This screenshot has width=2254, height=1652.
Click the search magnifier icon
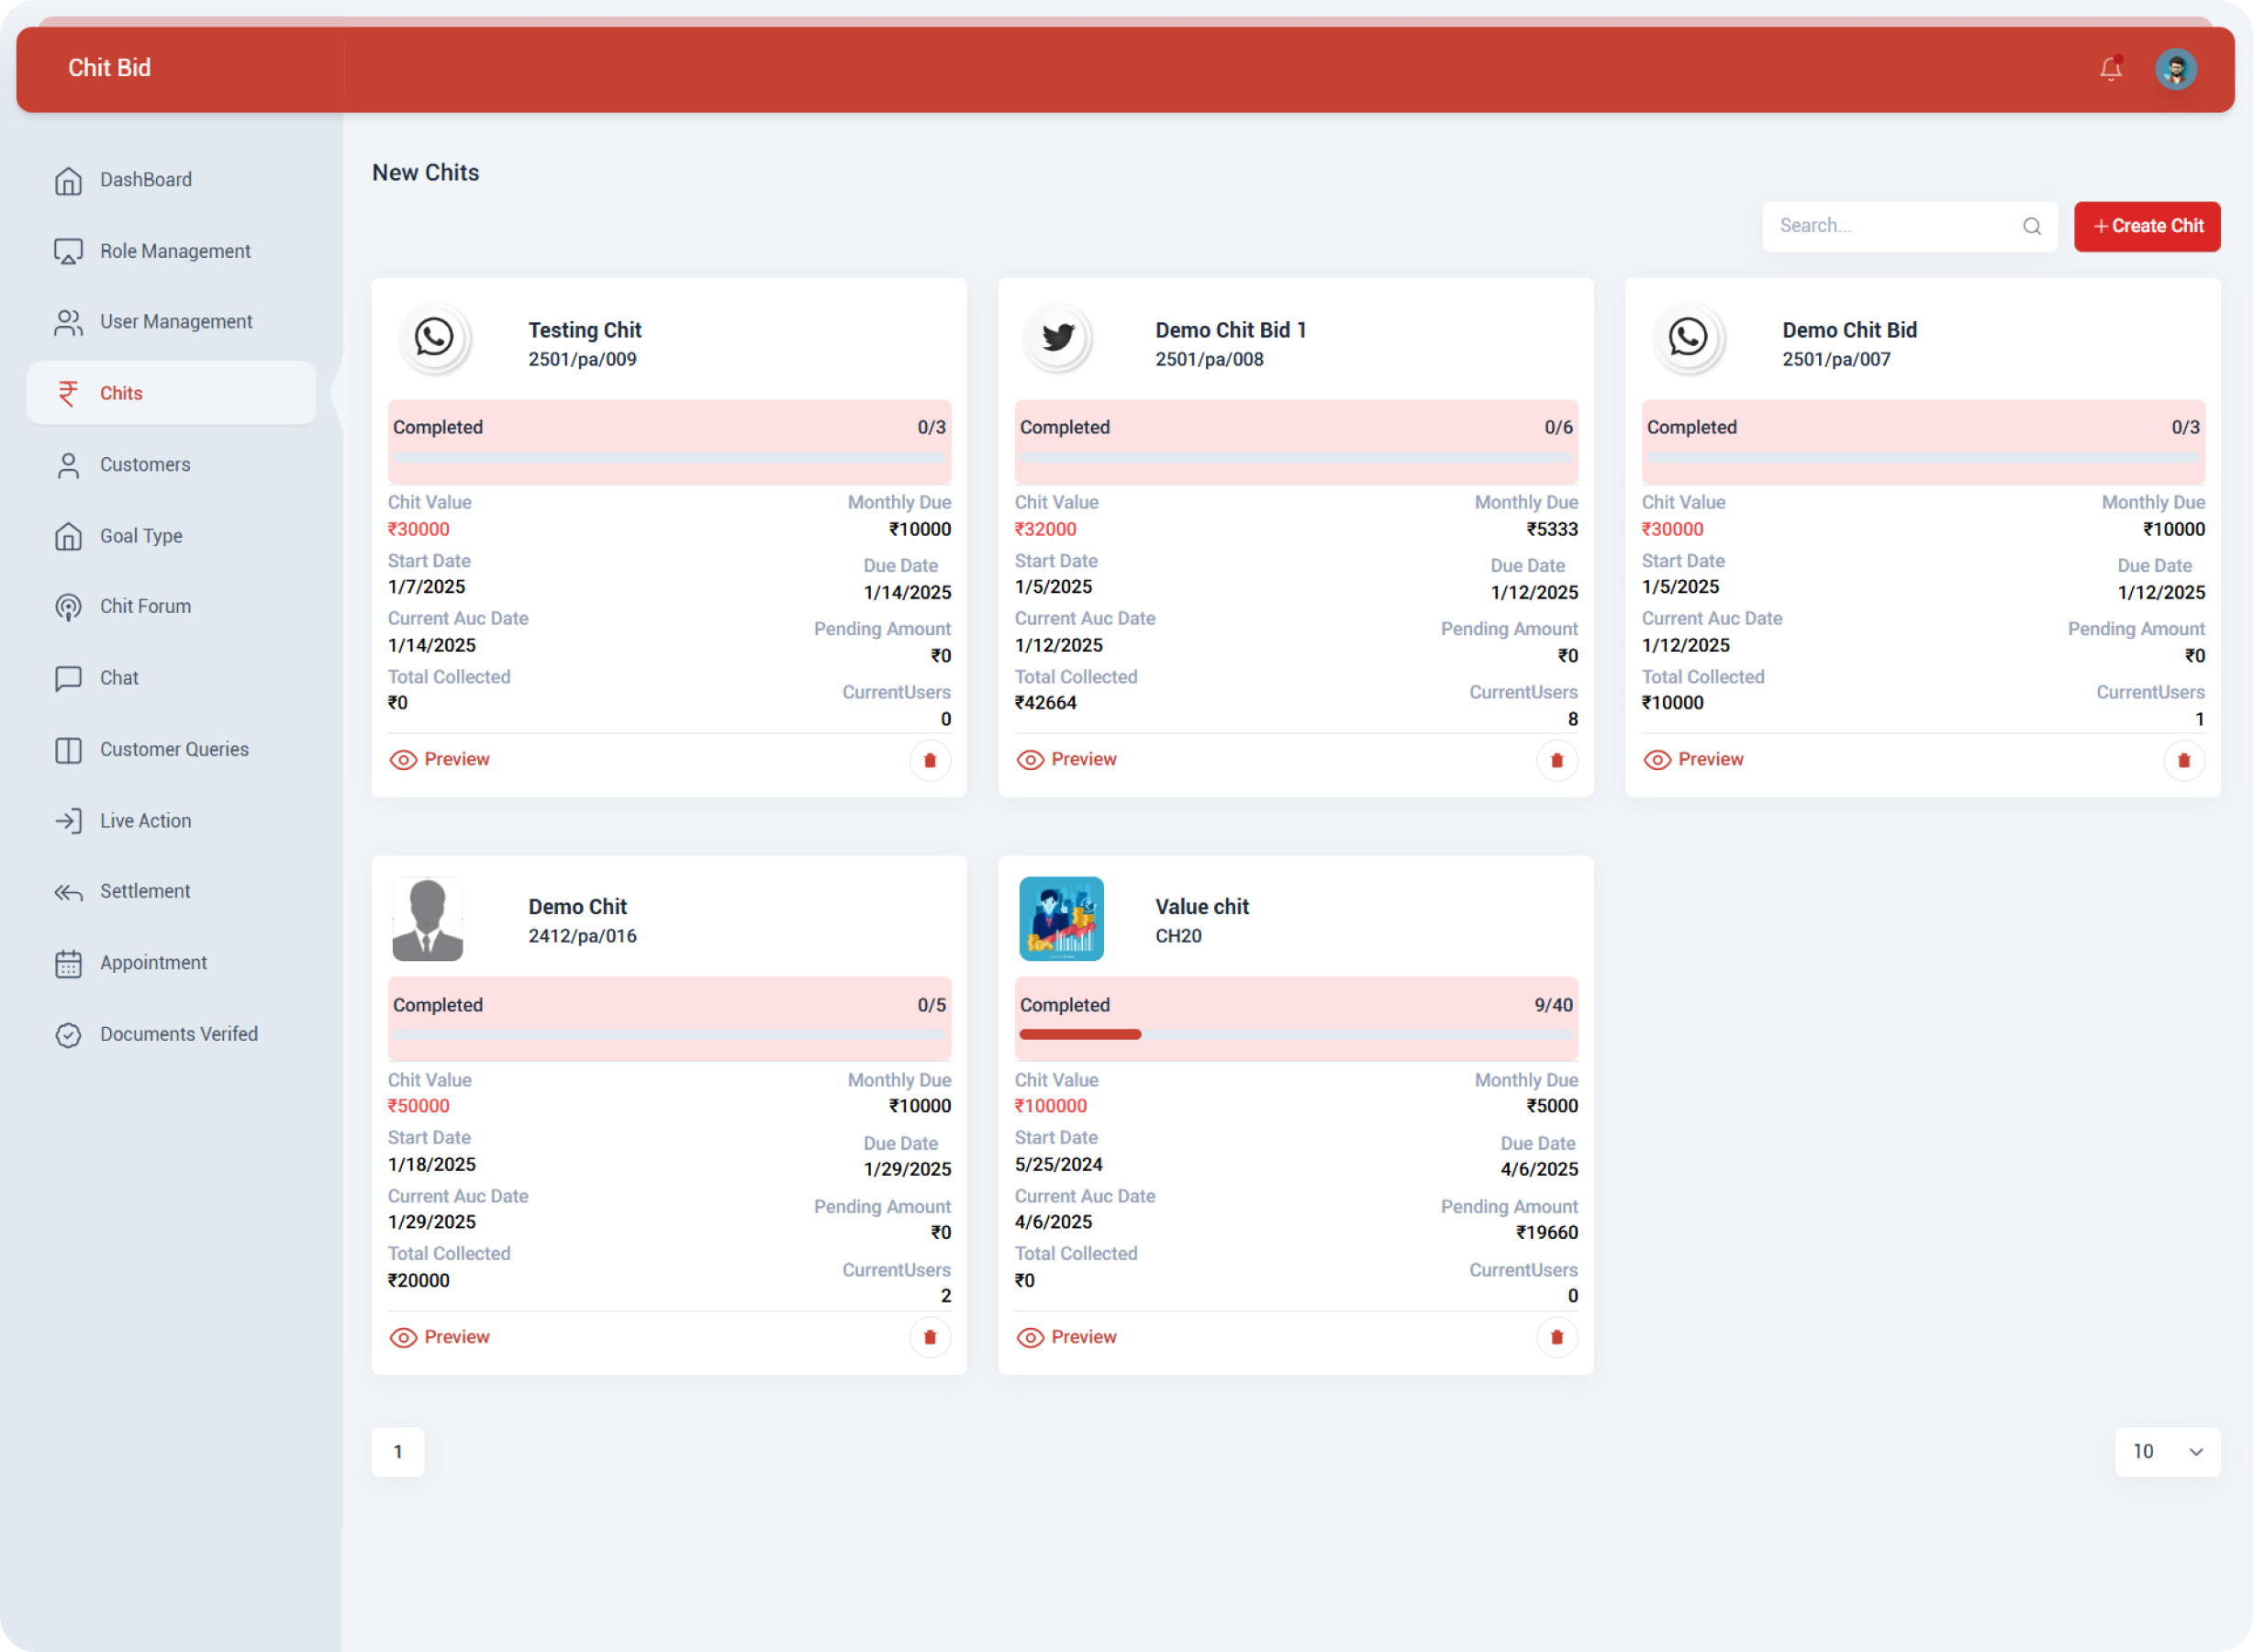(x=2033, y=226)
